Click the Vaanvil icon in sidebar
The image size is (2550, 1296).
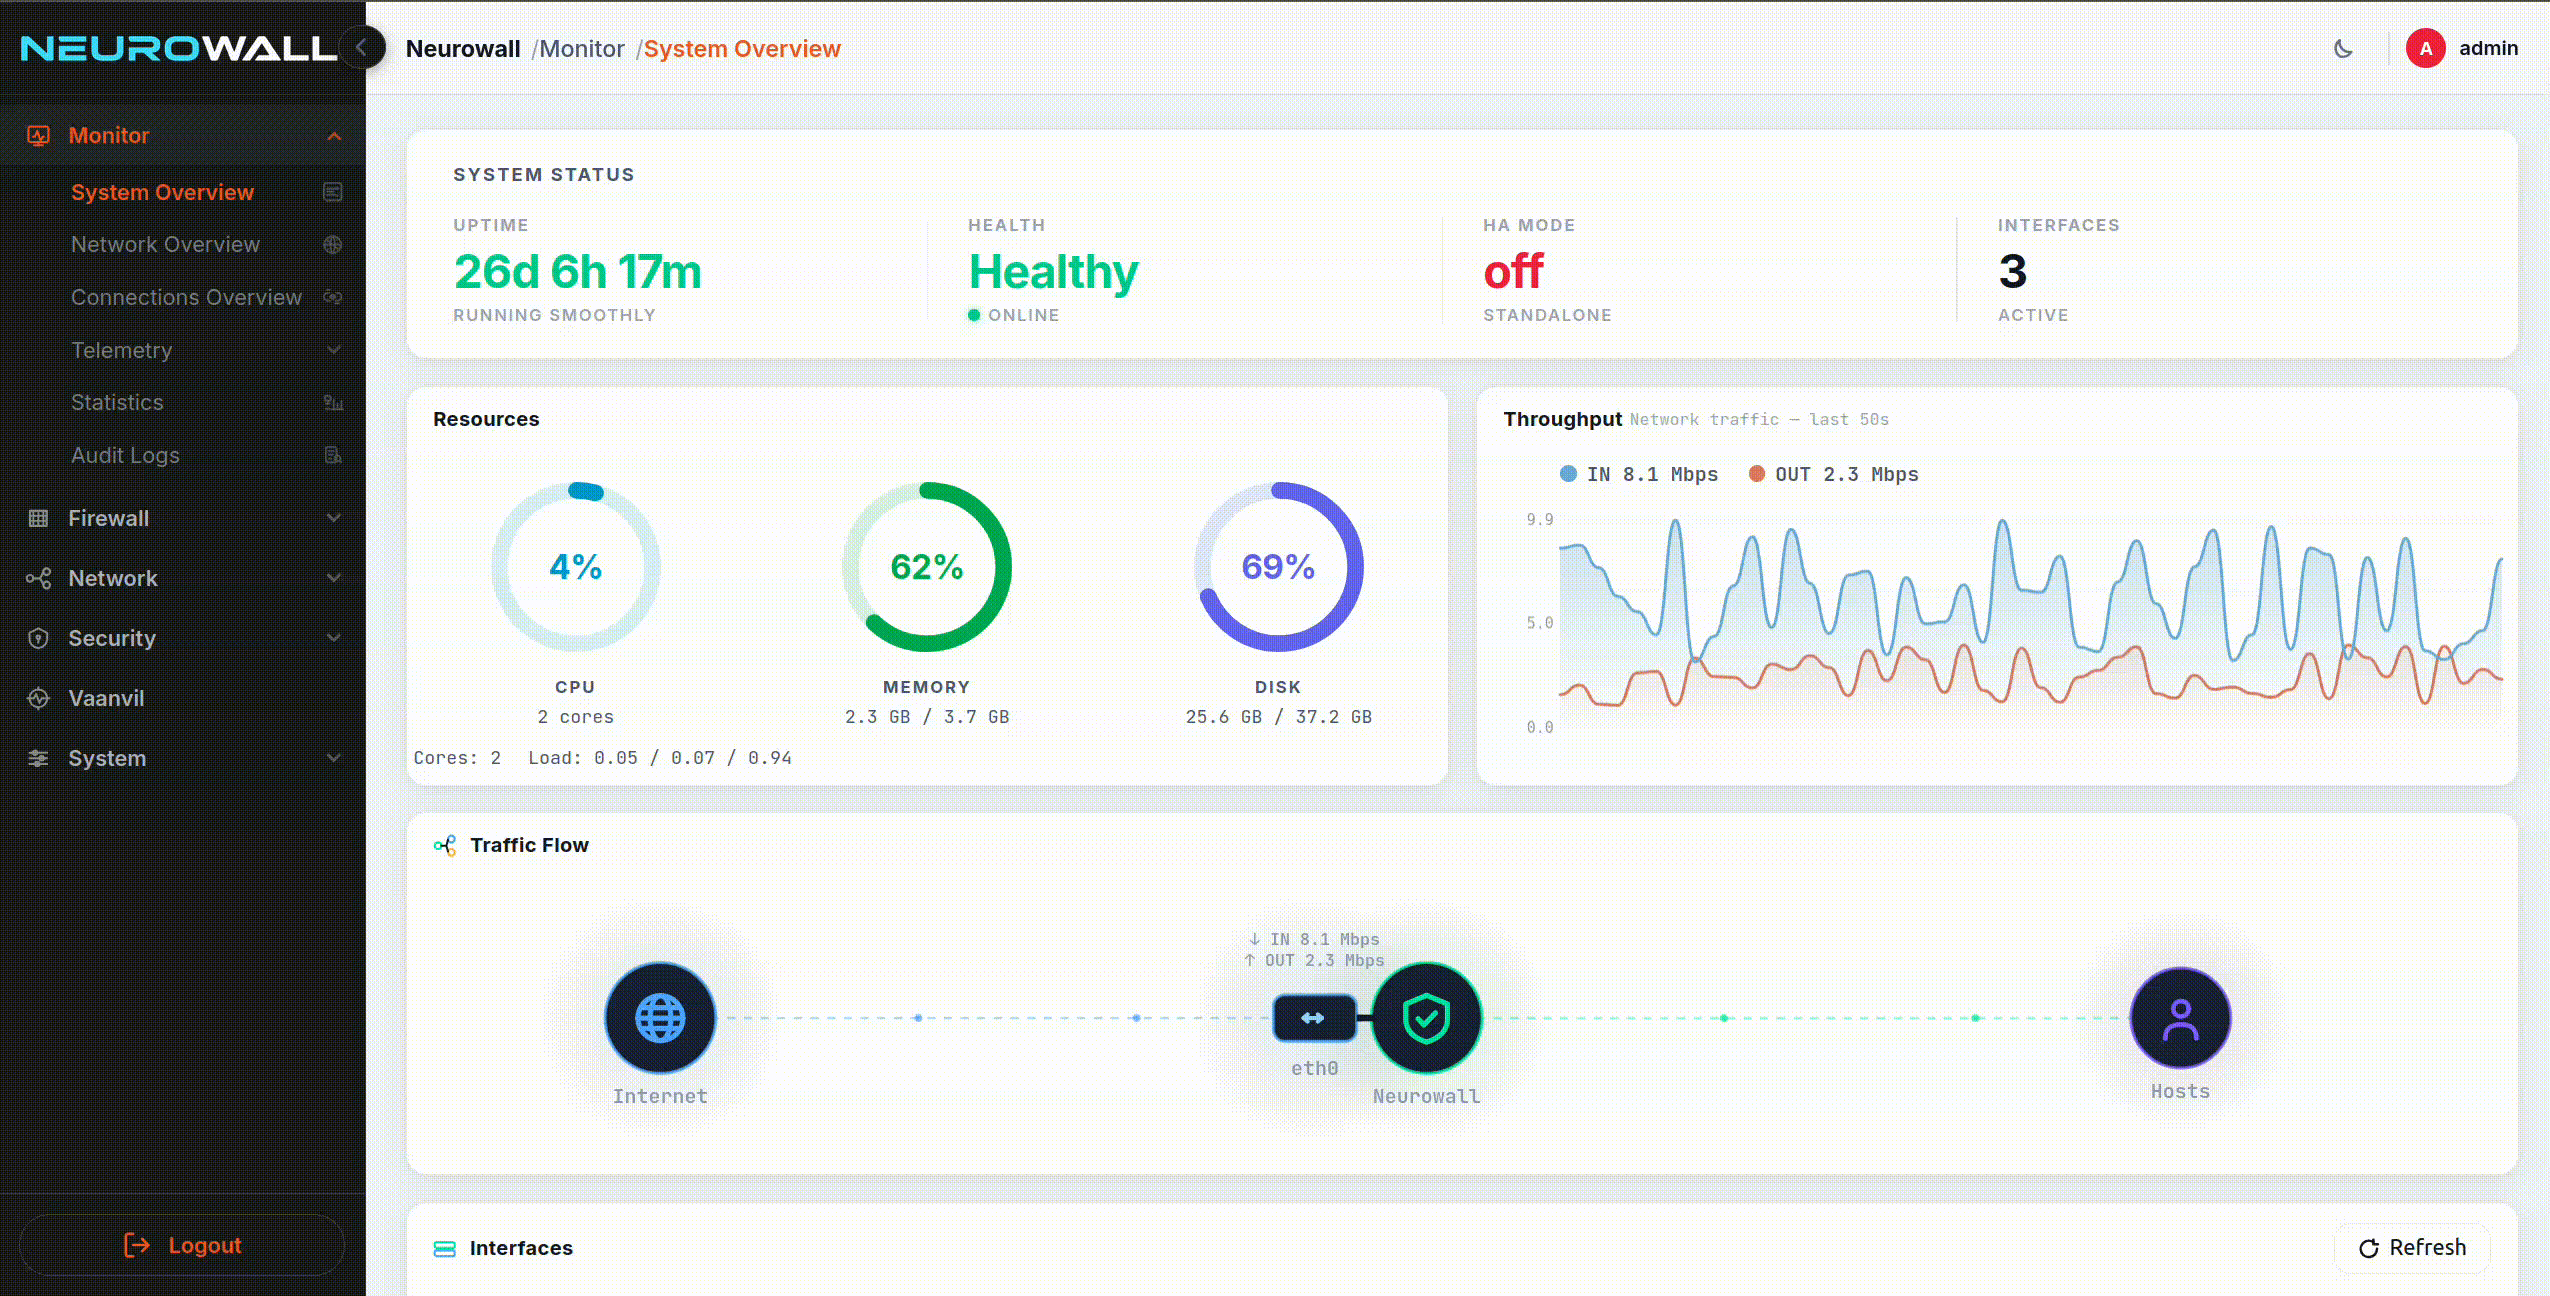38,698
